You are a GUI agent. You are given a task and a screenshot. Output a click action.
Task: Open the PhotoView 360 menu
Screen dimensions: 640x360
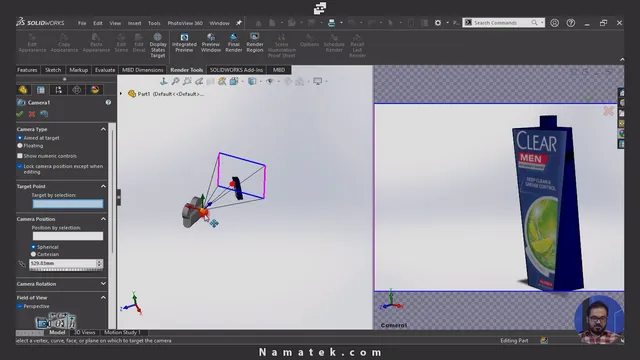coord(185,23)
